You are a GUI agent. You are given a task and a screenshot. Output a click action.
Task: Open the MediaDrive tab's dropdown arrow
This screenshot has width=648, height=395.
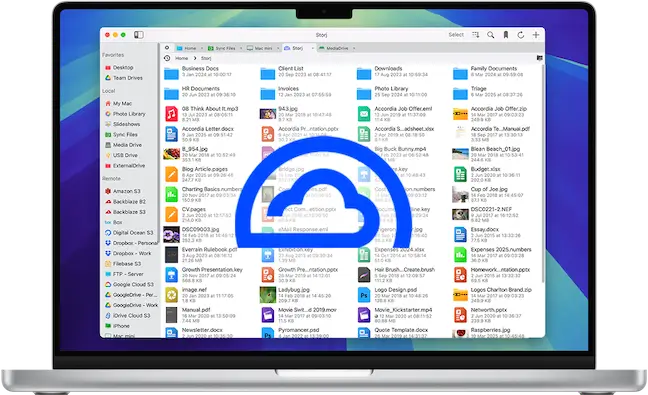(x=354, y=48)
